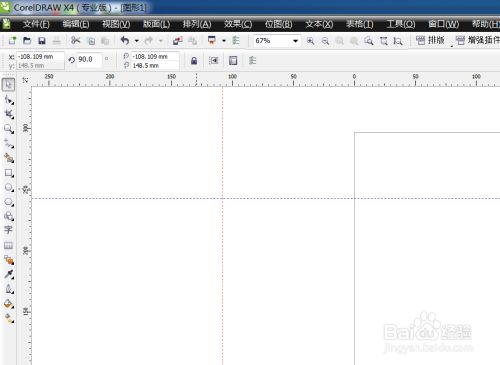Click the ruler origin corner icon

(x=25, y=80)
